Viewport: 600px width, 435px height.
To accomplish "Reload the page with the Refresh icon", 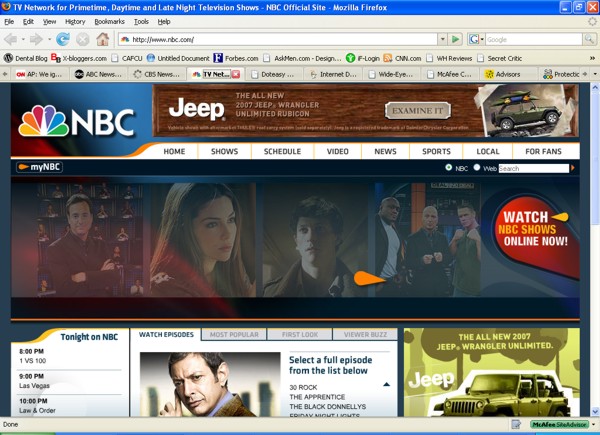I will coord(63,39).
